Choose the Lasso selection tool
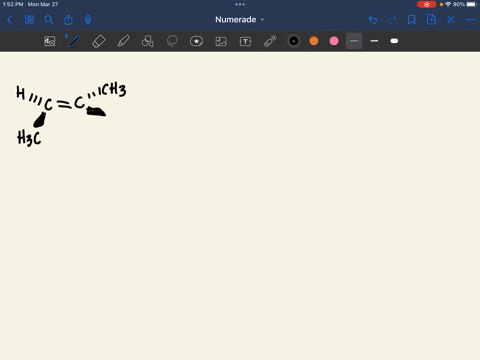480x360 pixels. pyautogui.click(x=172, y=41)
